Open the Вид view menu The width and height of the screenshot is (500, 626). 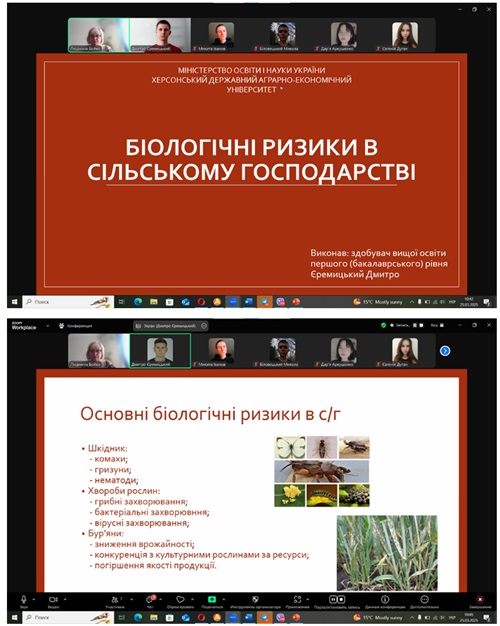tap(437, 325)
